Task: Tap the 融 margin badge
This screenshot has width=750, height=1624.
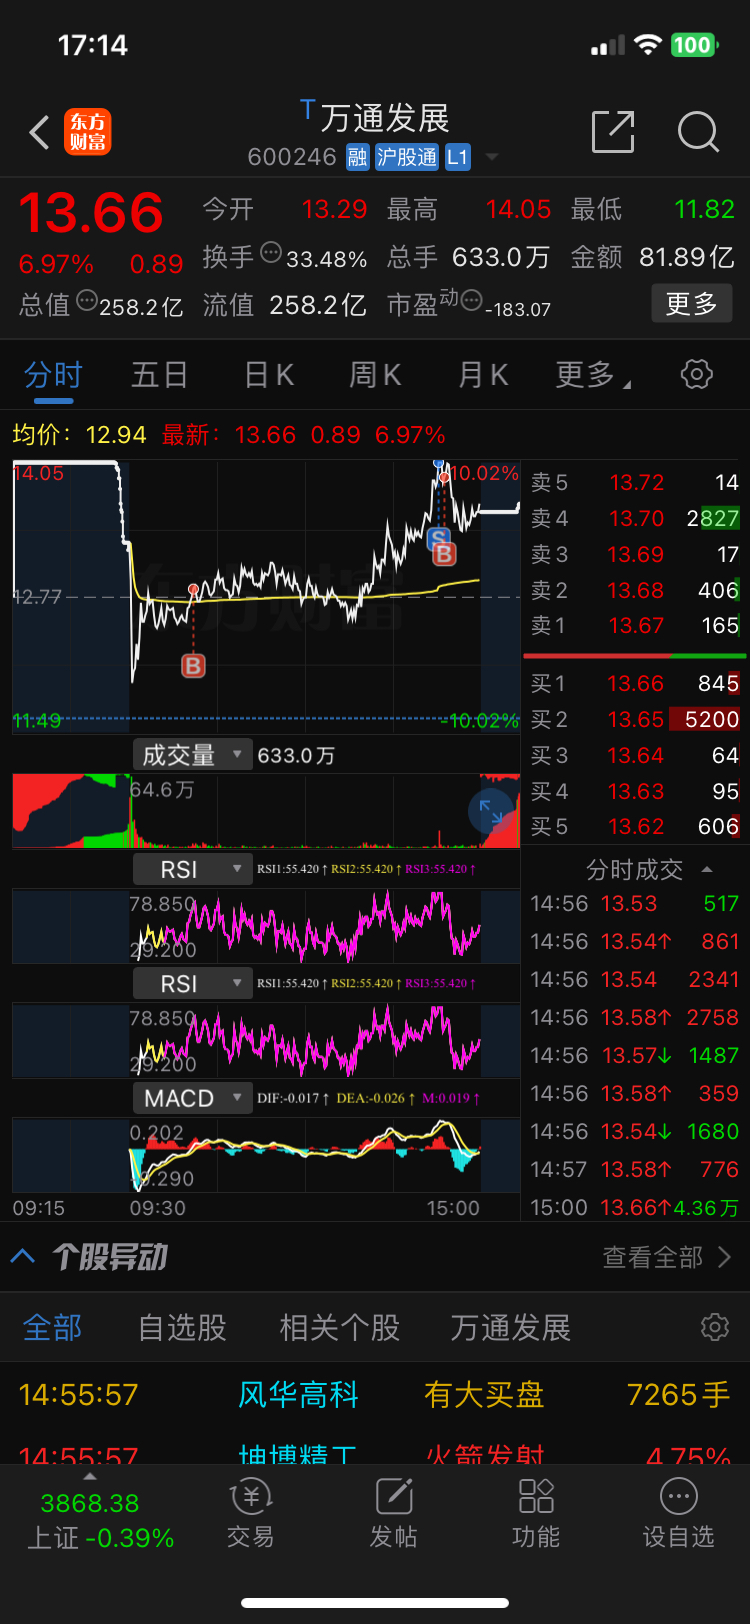Action: click(x=358, y=157)
